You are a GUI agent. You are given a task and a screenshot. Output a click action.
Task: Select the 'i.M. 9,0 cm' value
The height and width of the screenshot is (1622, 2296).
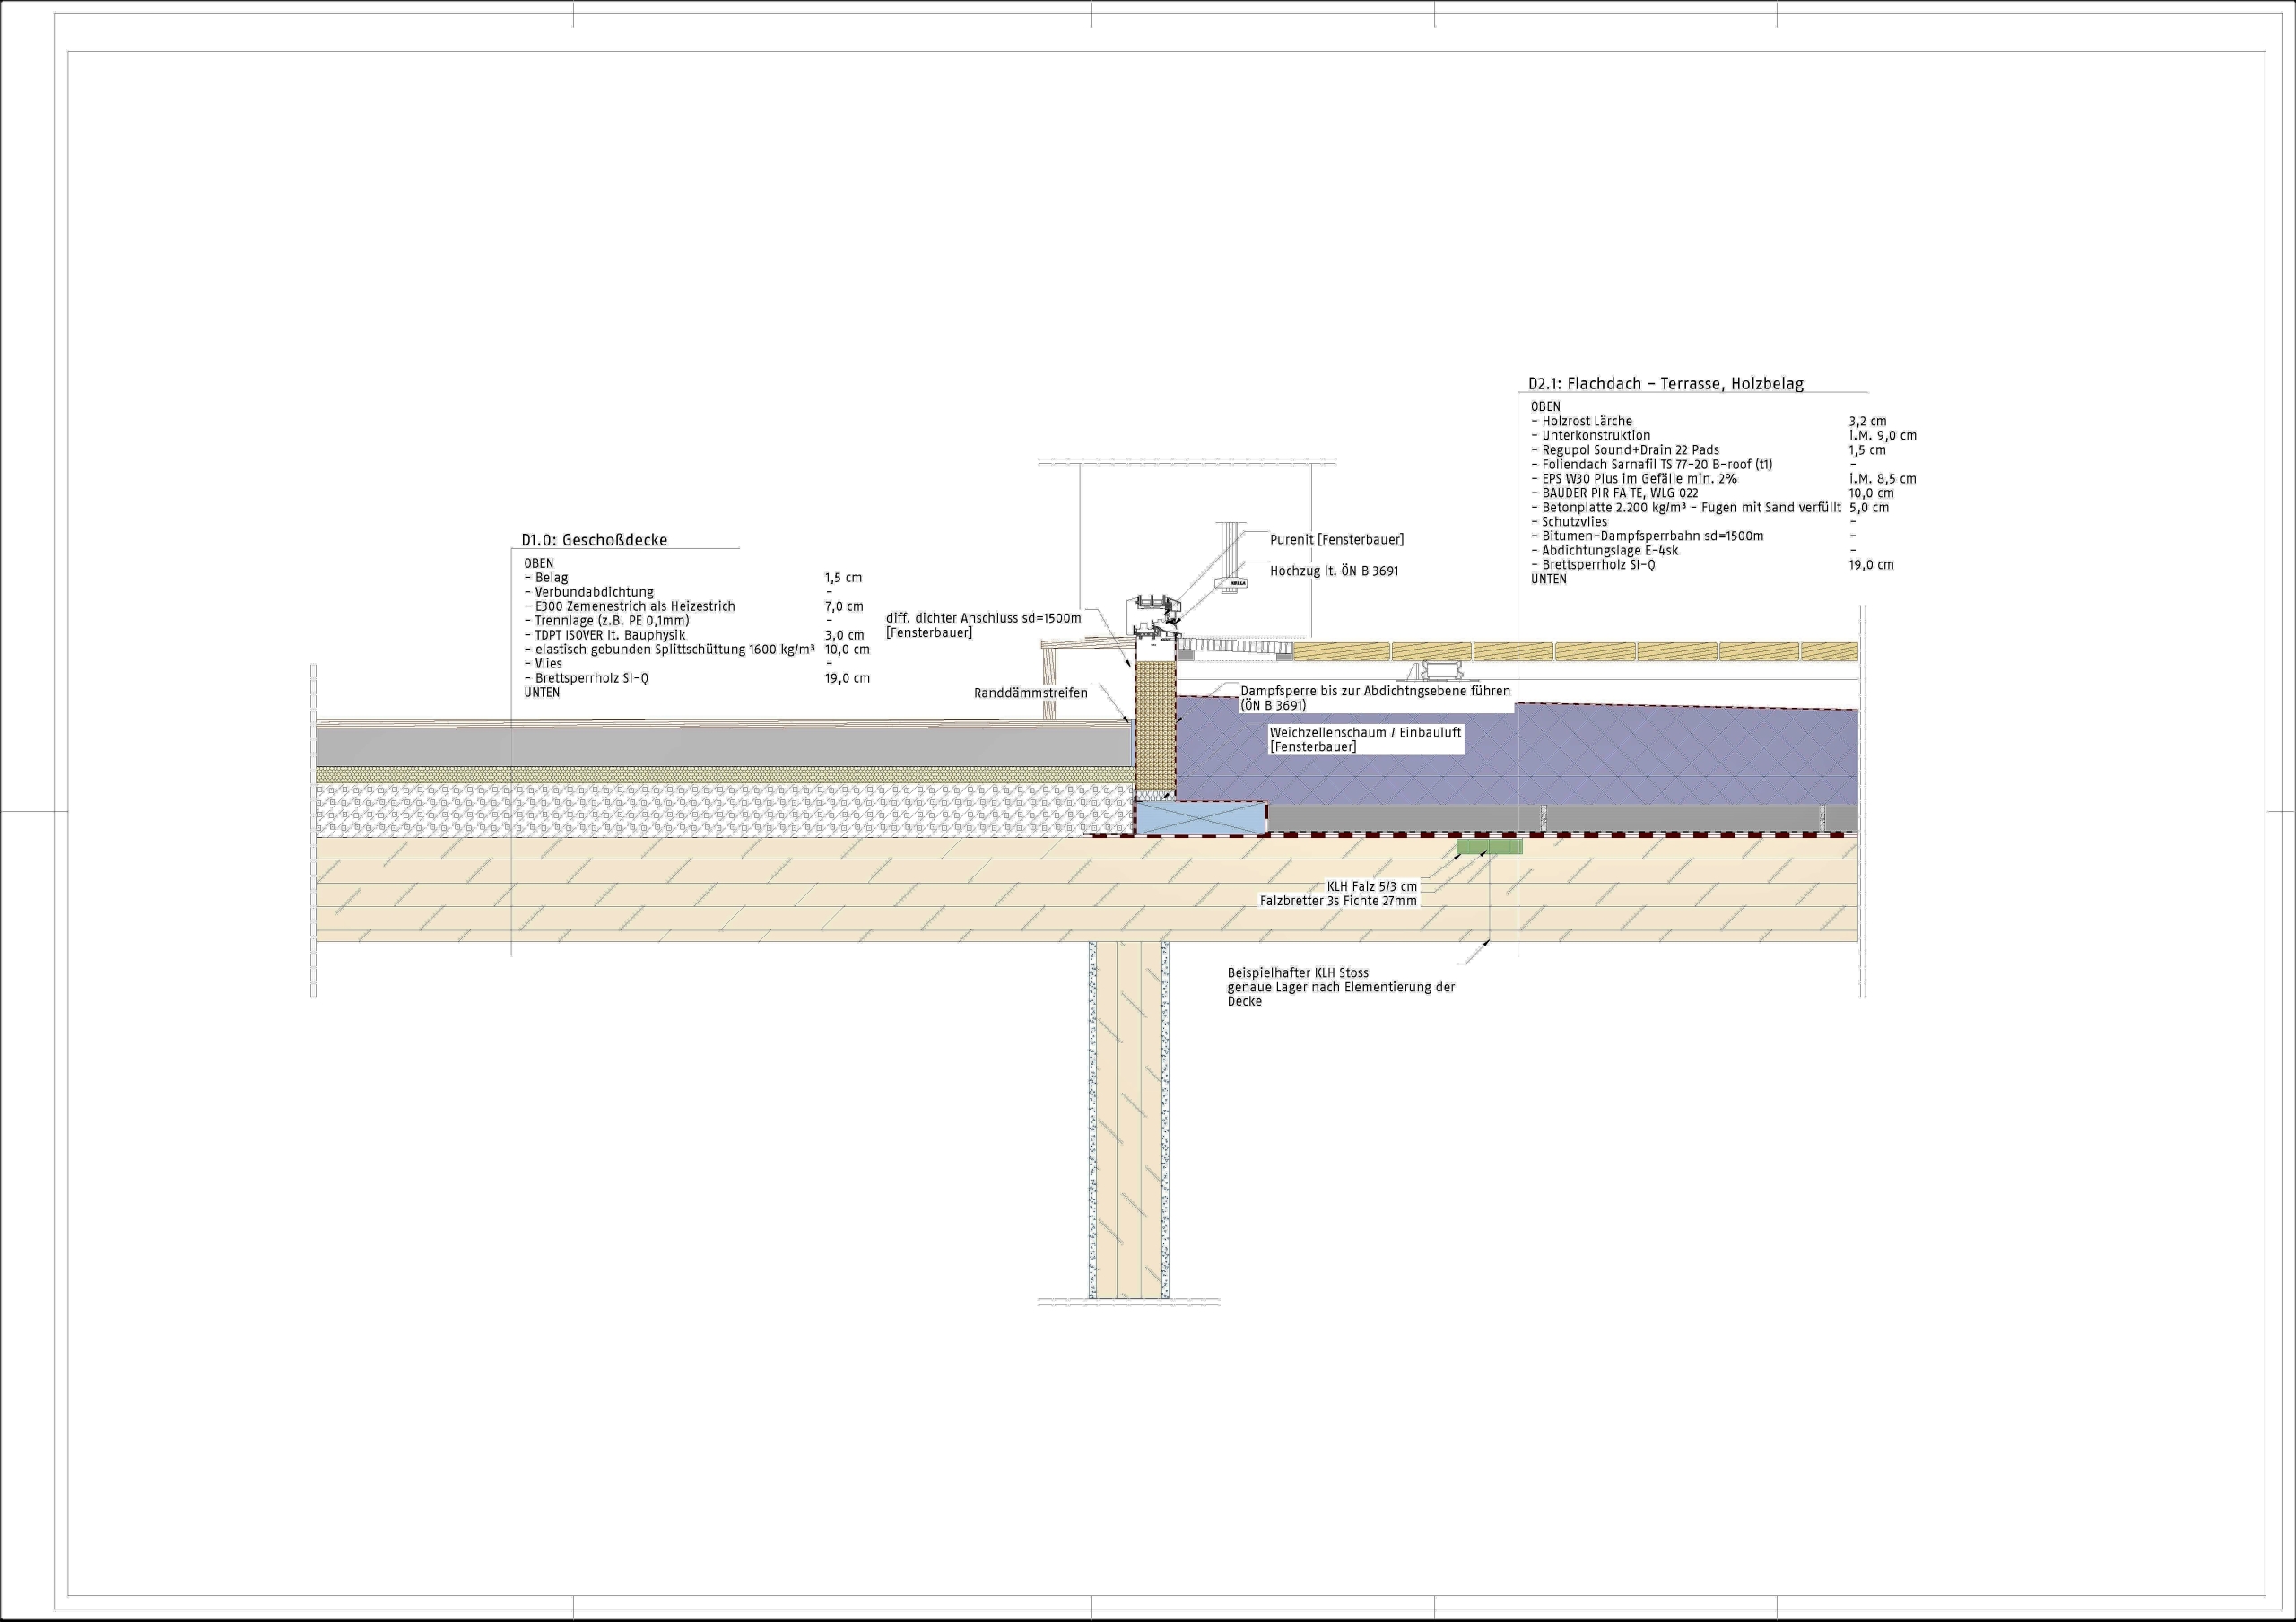1883,435
